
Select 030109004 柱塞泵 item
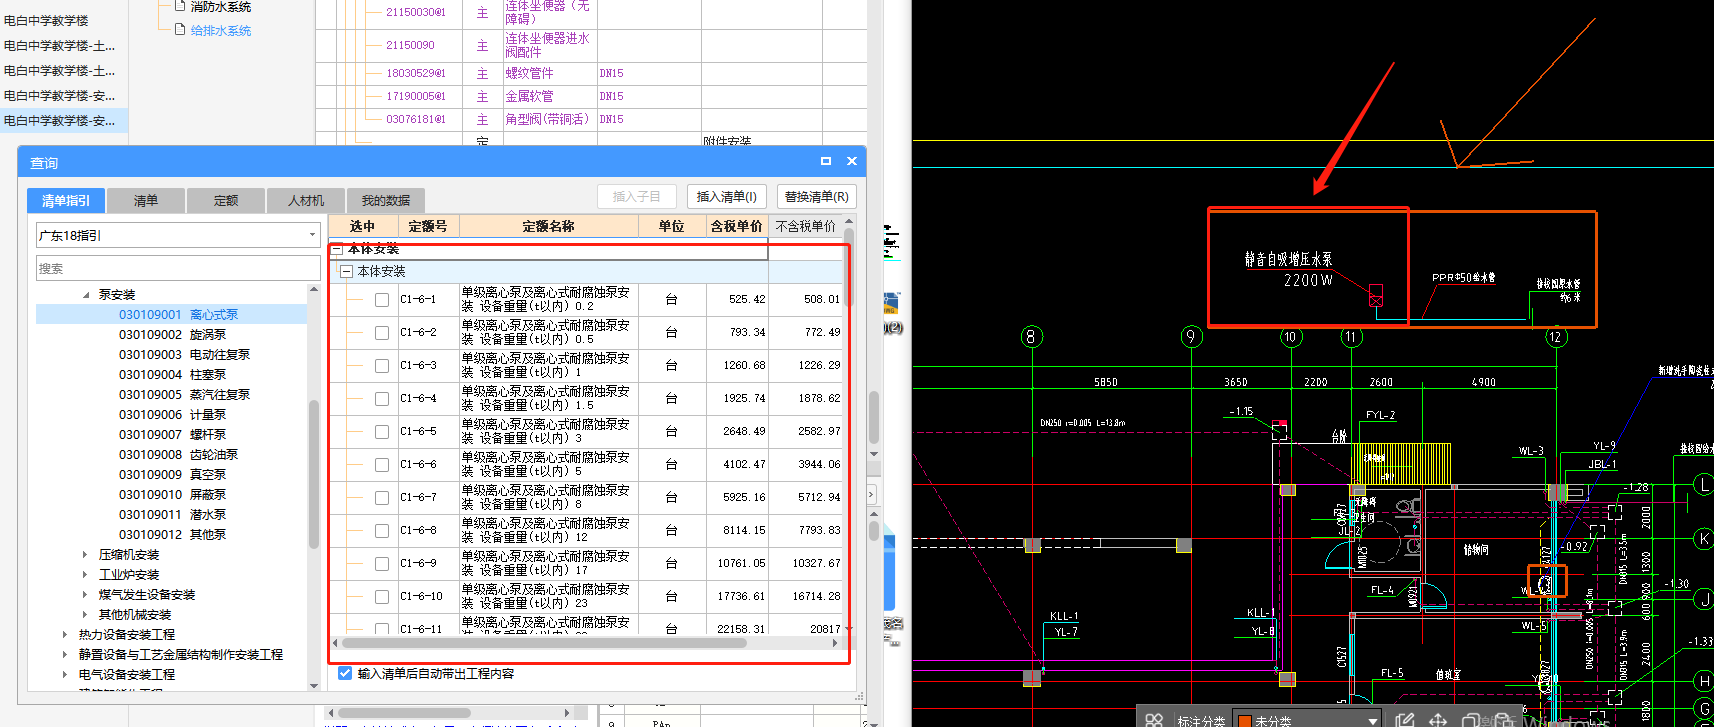(x=172, y=375)
